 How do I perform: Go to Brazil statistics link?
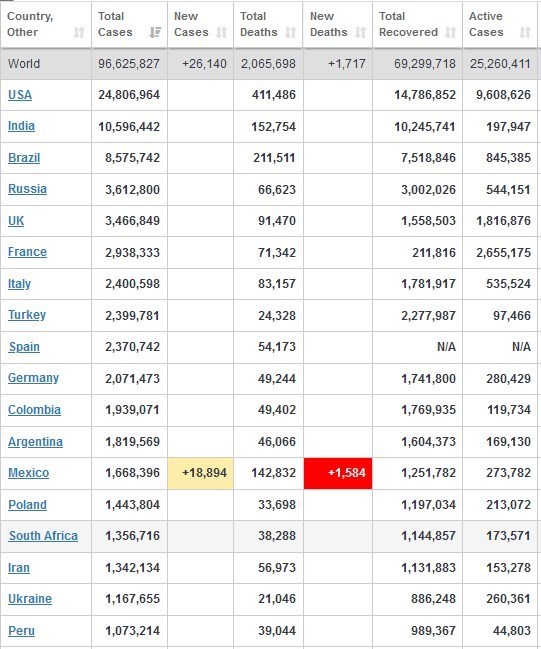coord(24,158)
